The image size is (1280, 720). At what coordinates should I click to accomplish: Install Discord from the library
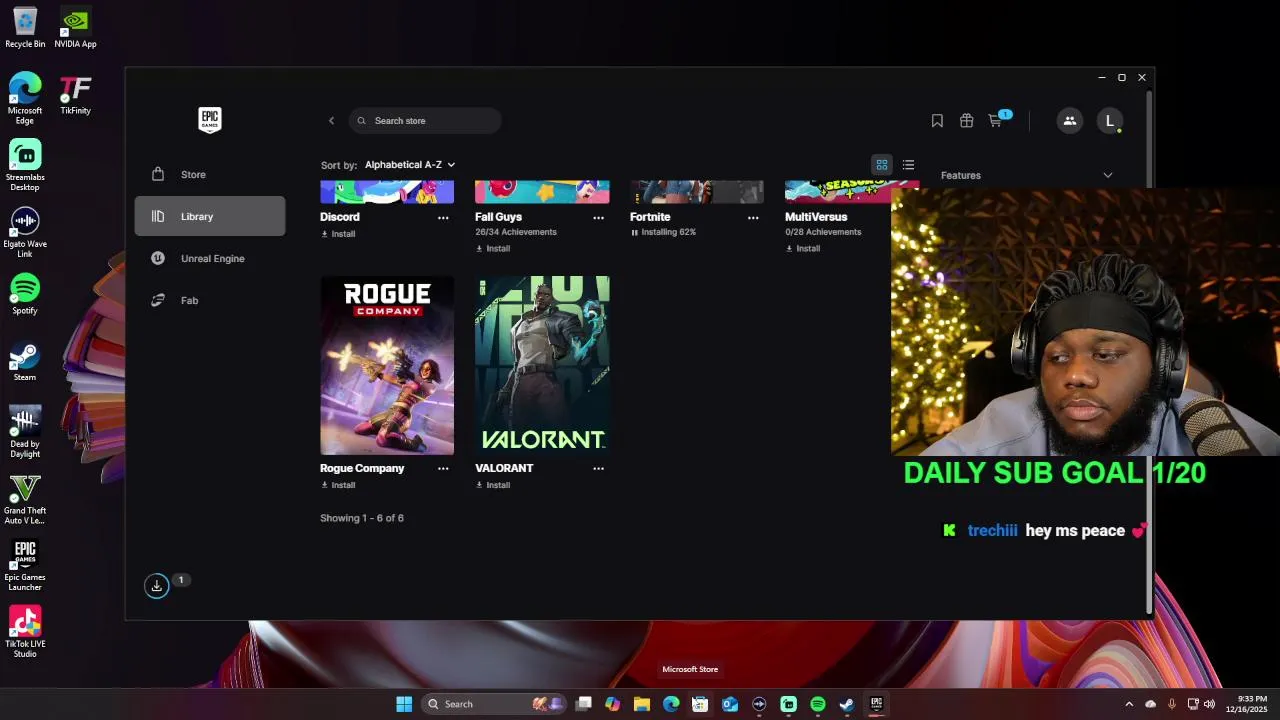coord(338,234)
